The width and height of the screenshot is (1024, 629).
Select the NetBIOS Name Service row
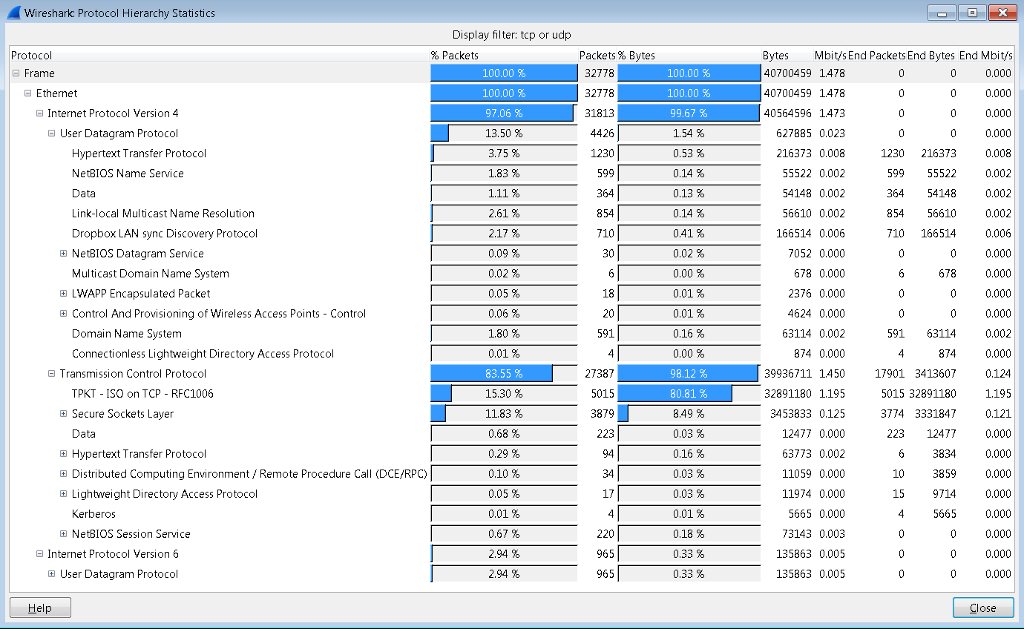pyautogui.click(x=512, y=173)
